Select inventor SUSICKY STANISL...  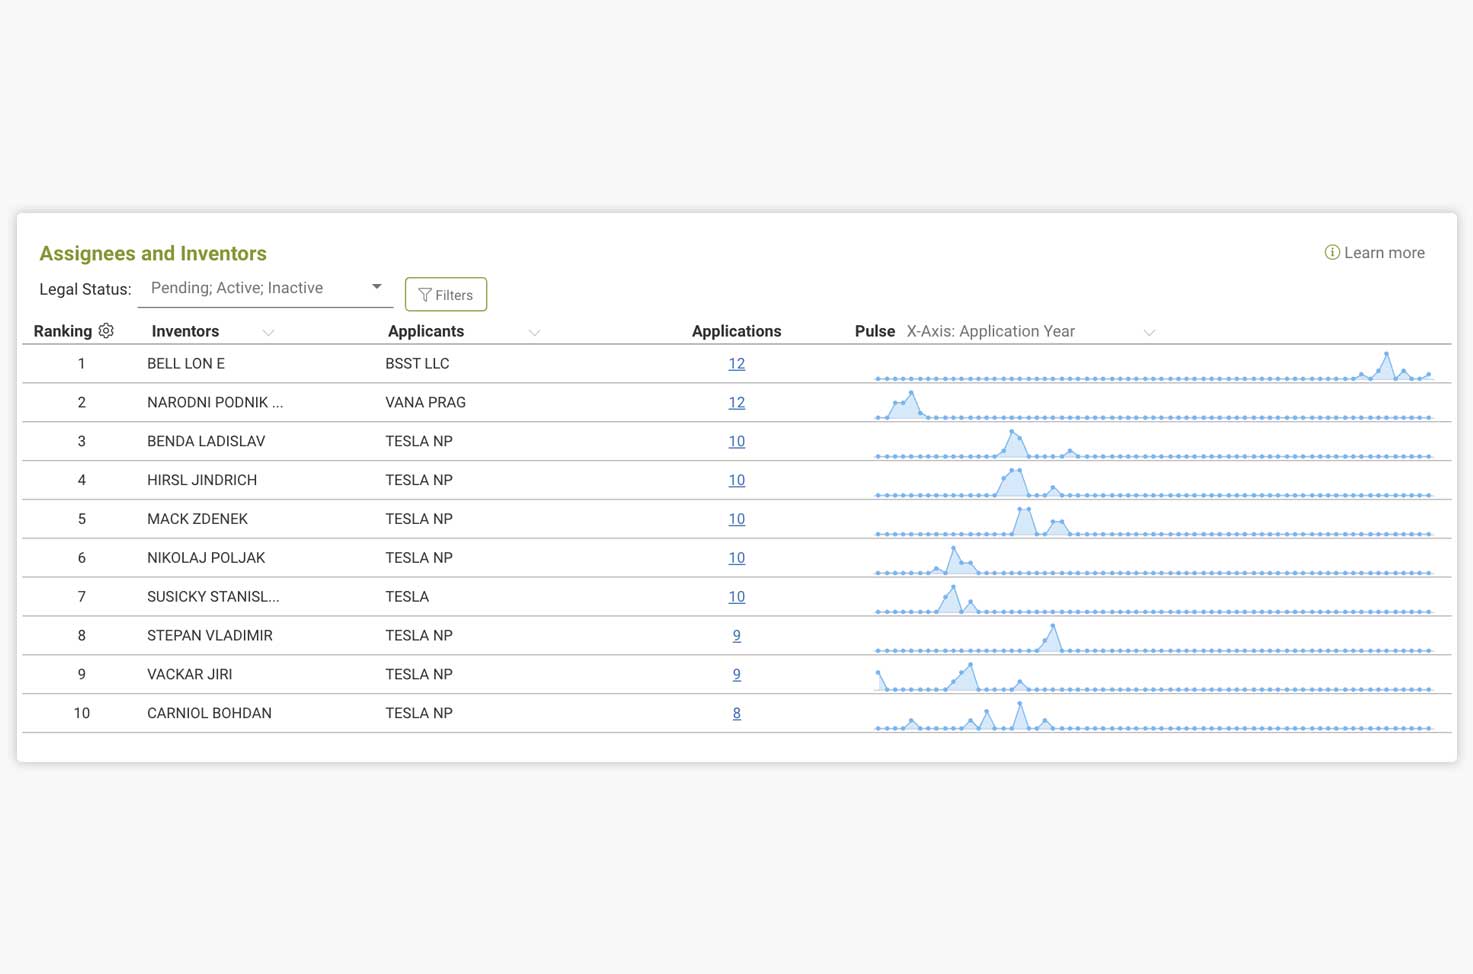(213, 598)
